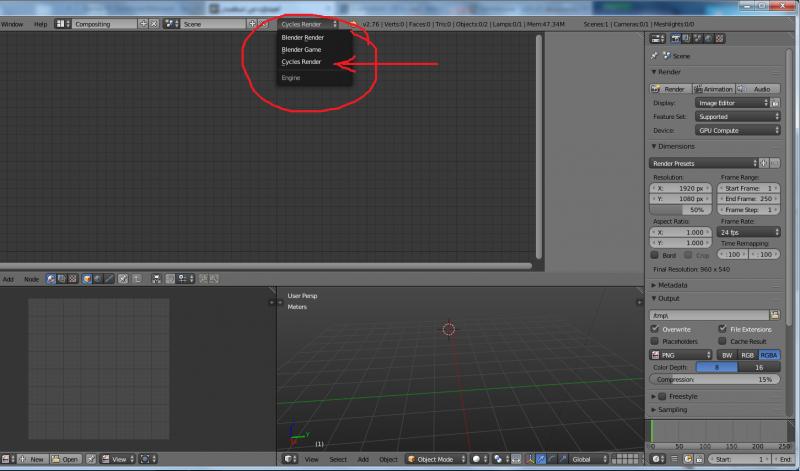This screenshot has width=800, height=471.
Task: Open the Device GPU Compute dropdown
Action: tap(737, 130)
